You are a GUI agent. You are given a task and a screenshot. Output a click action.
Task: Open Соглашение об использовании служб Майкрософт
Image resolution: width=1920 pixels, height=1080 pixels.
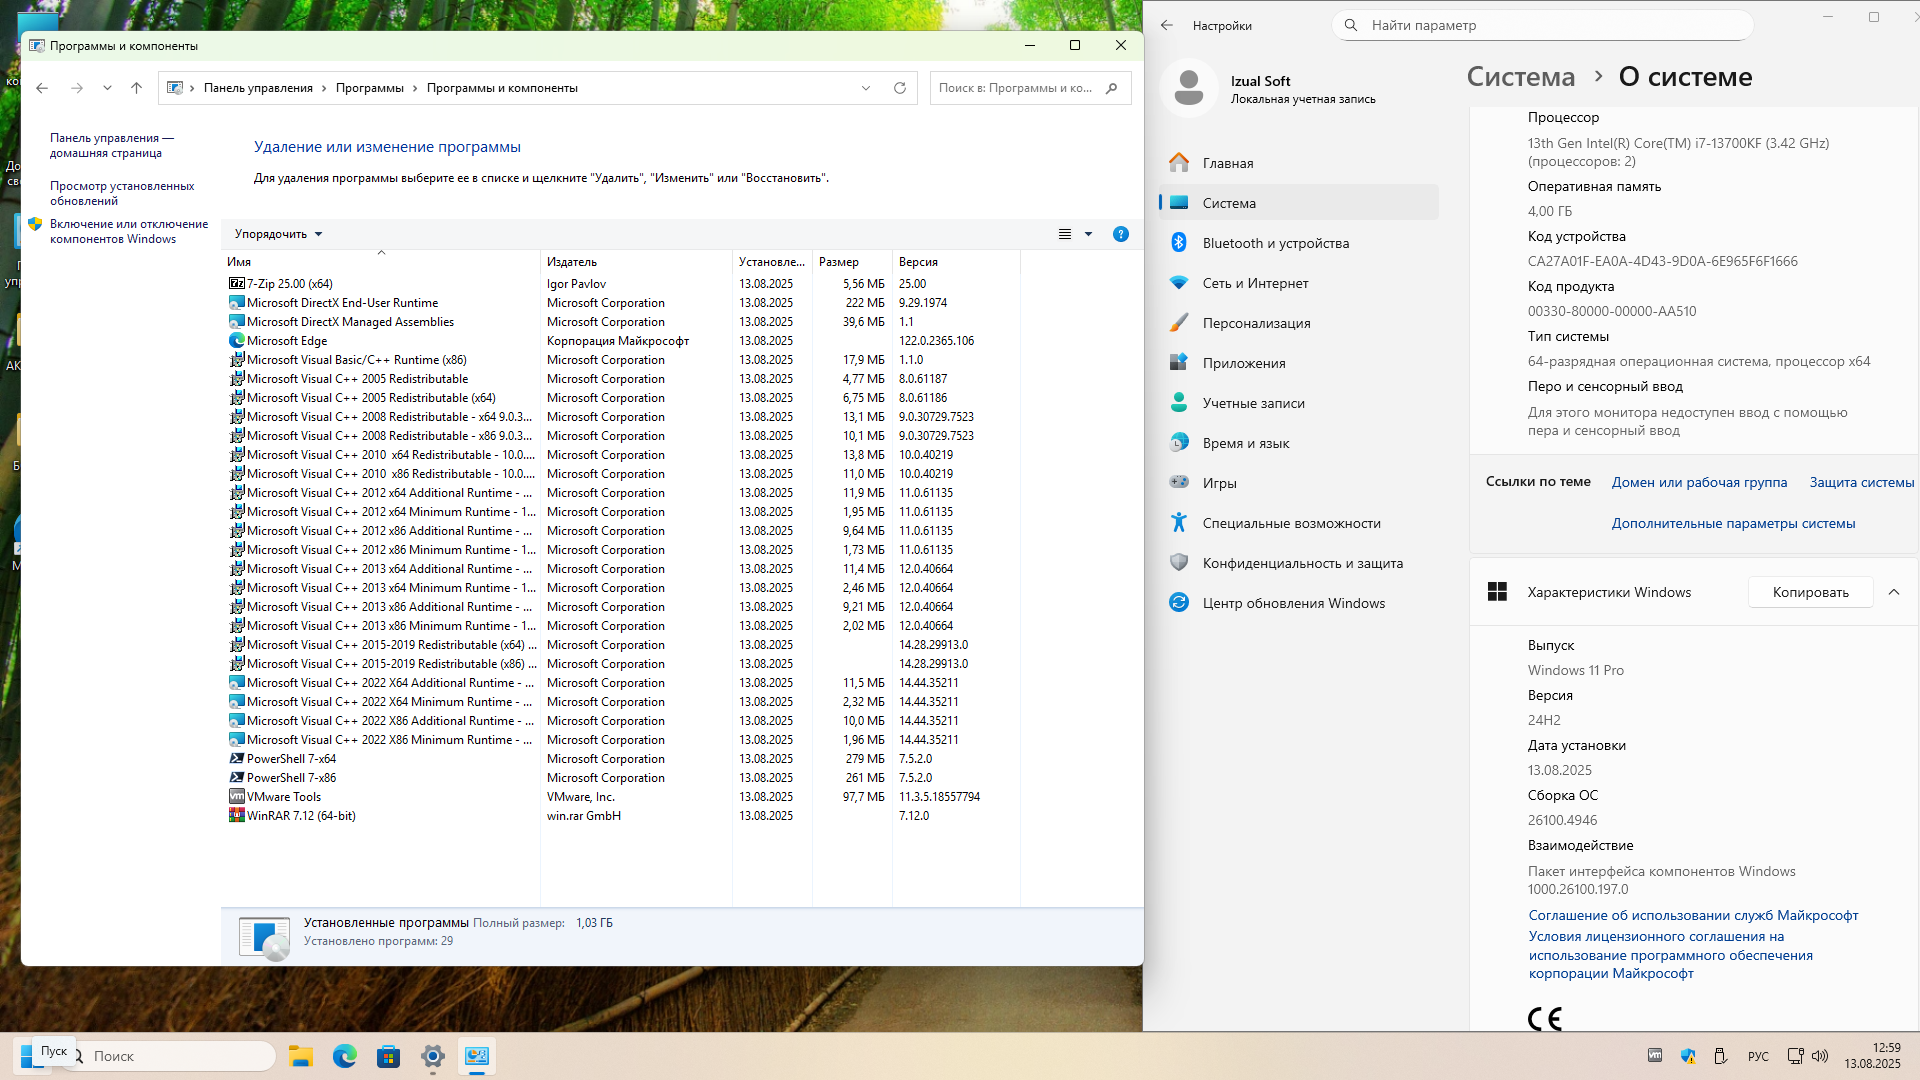1693,915
